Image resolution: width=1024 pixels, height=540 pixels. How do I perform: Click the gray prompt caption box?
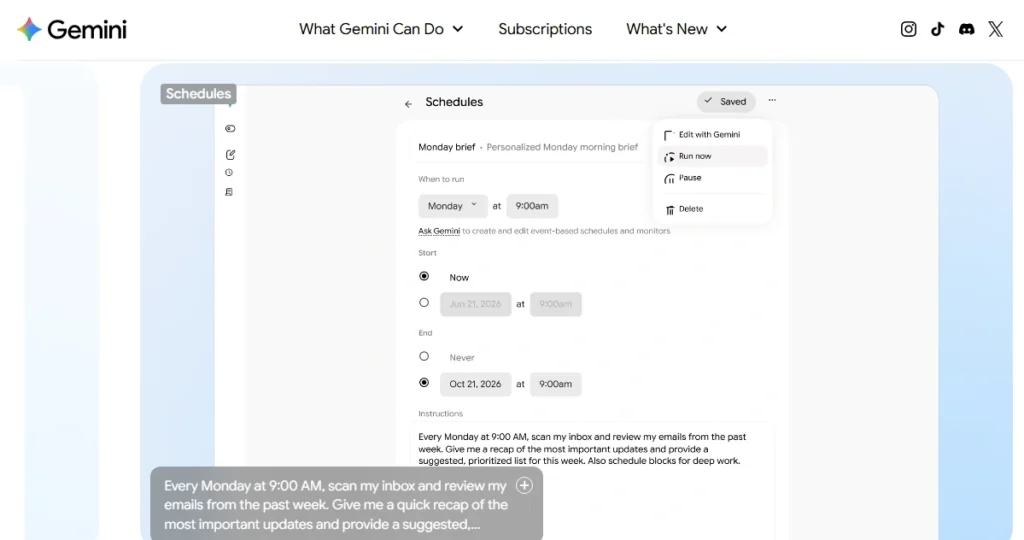click(346, 503)
